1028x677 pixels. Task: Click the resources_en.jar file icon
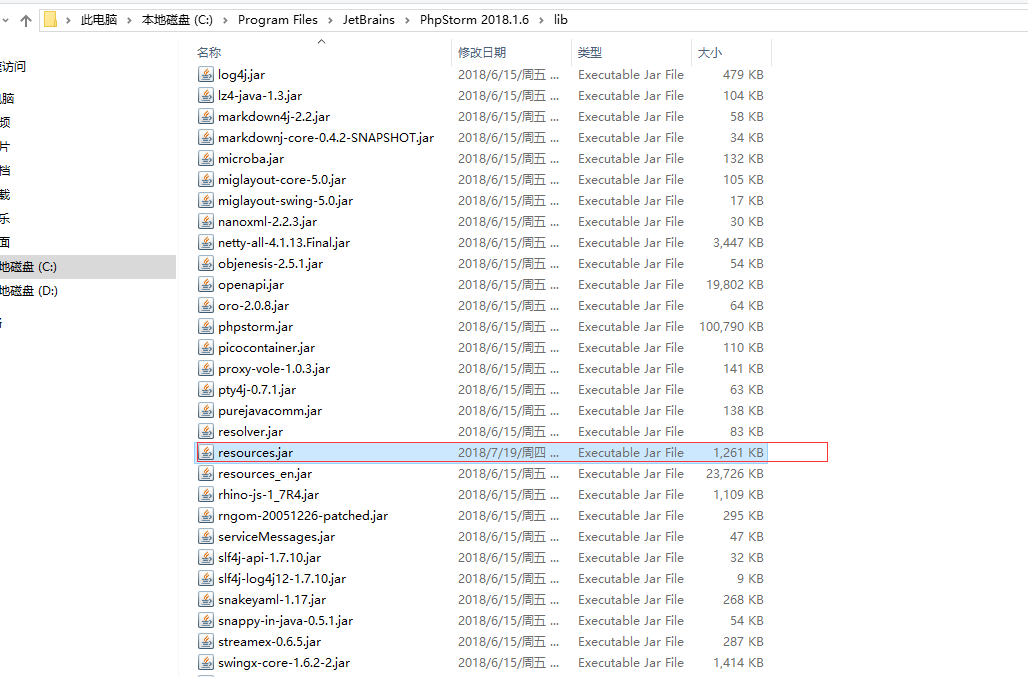(206, 473)
